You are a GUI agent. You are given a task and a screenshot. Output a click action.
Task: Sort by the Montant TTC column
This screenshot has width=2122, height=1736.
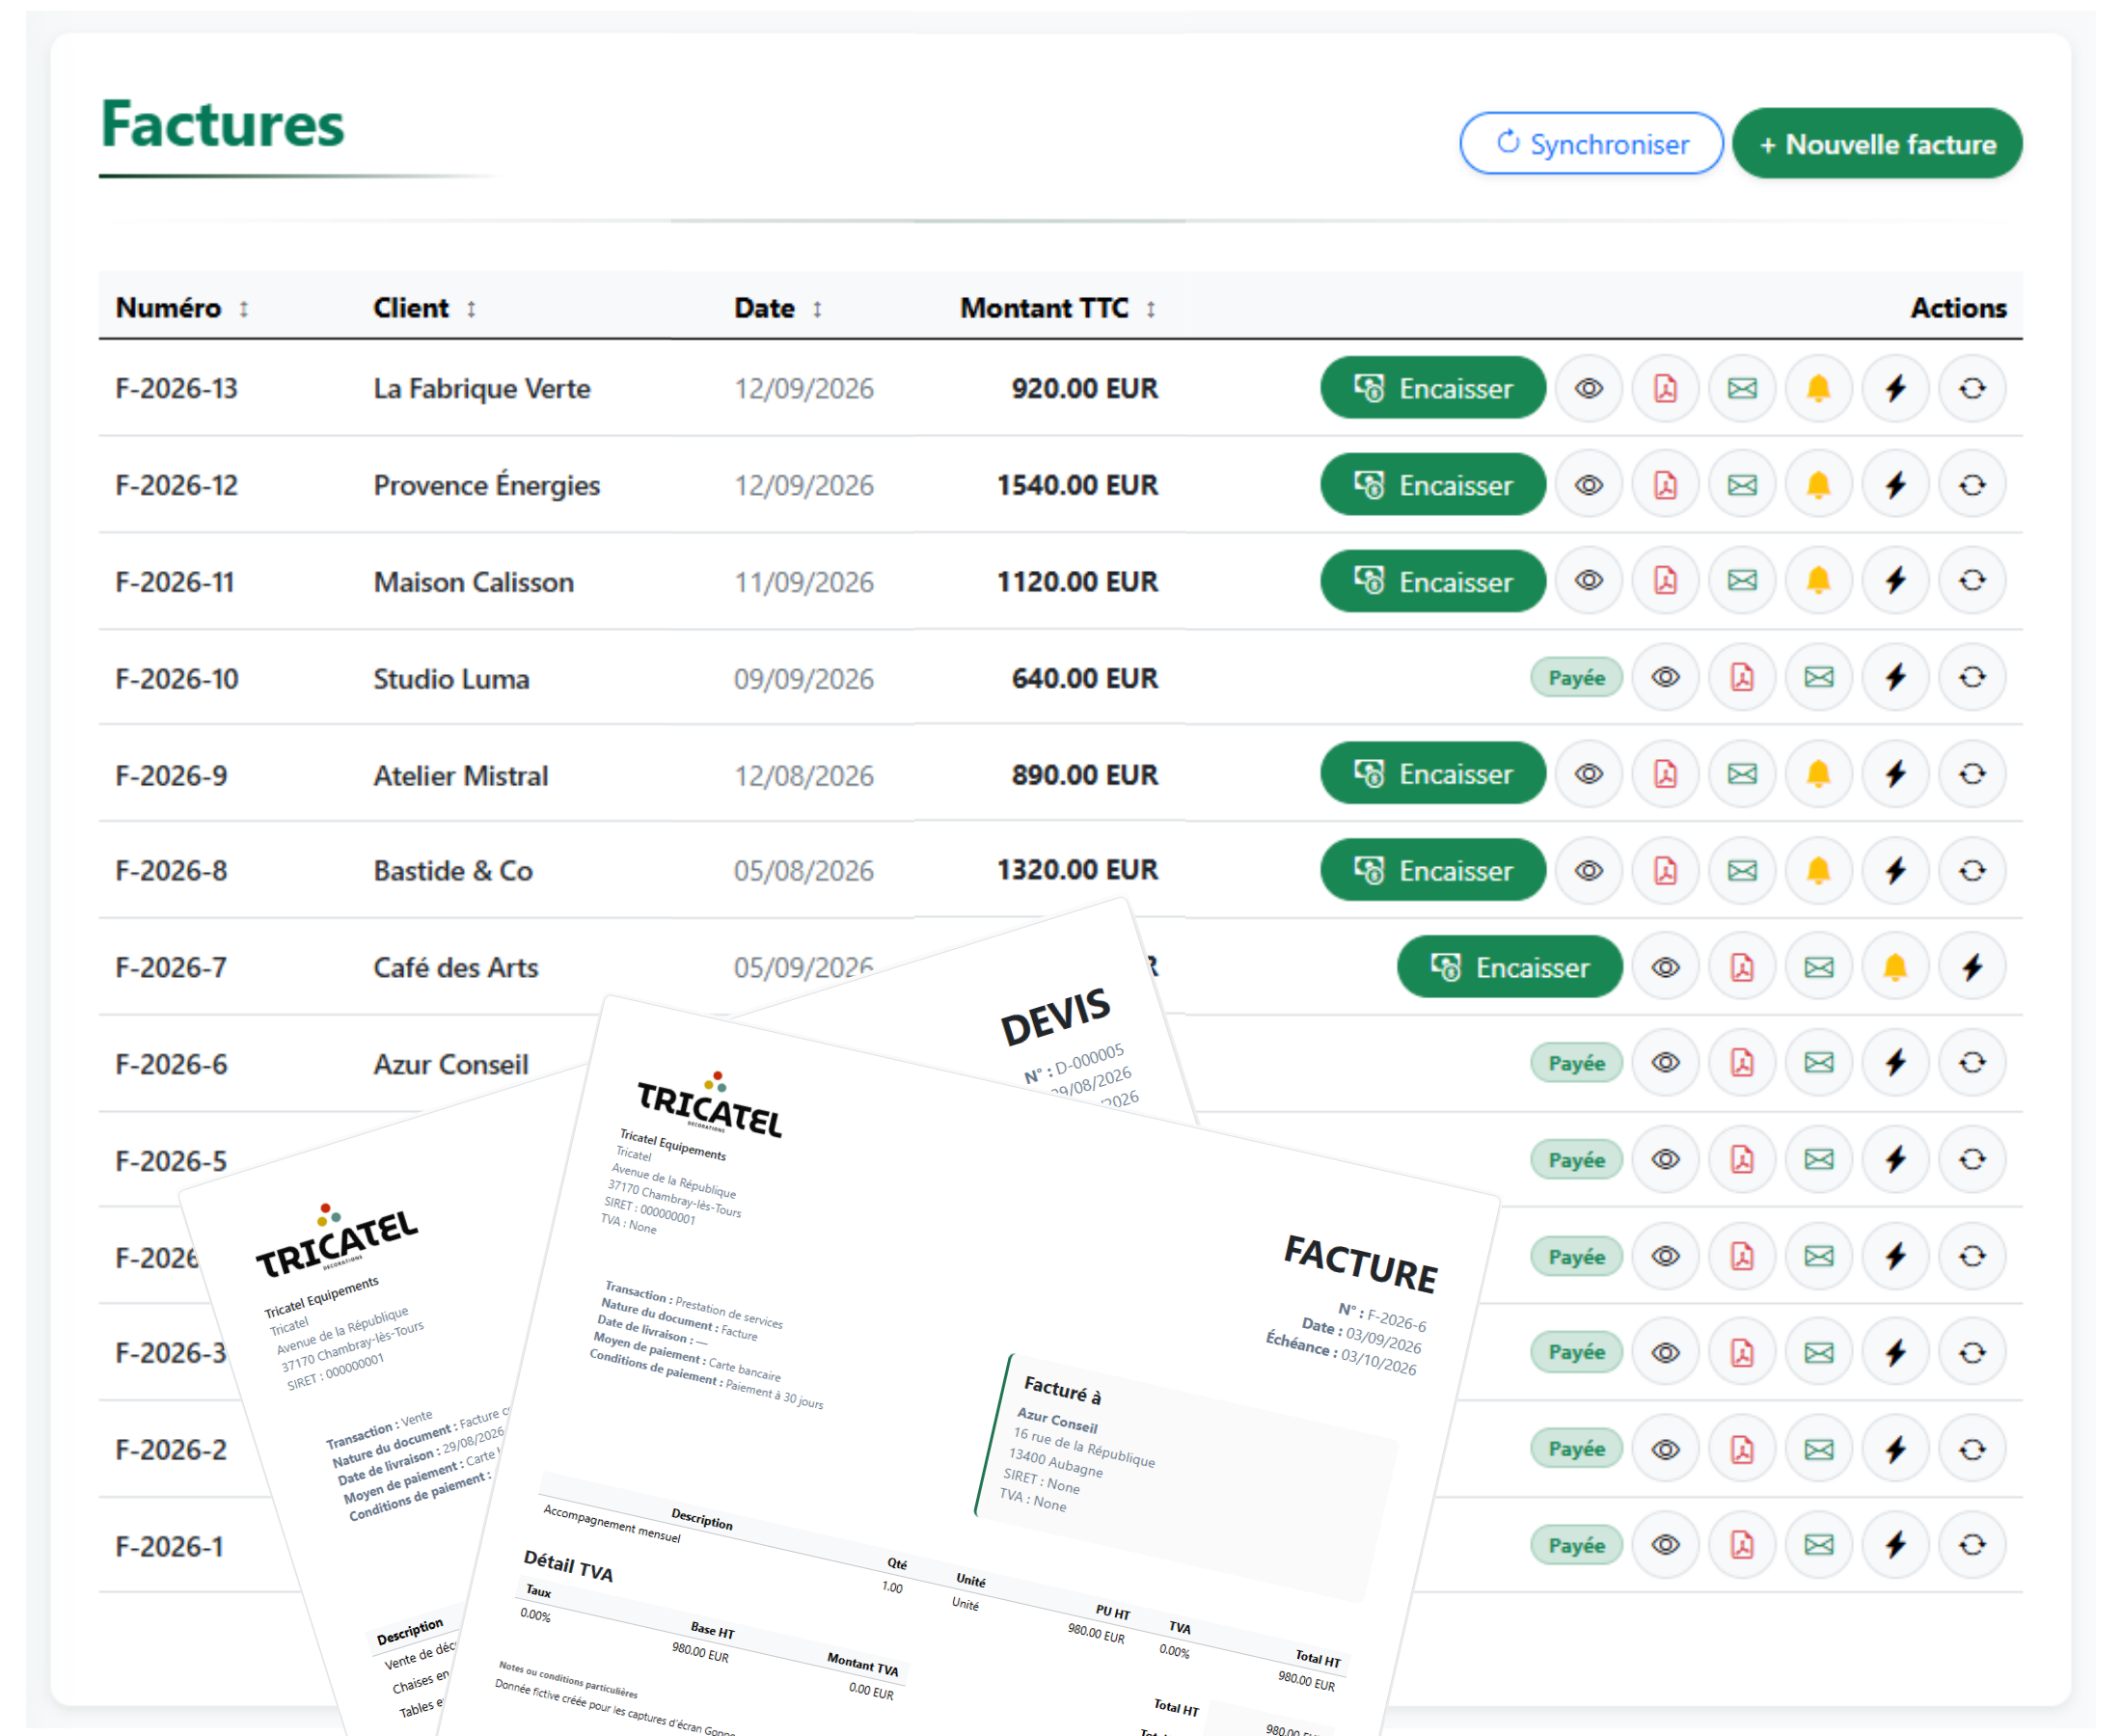coord(1058,308)
